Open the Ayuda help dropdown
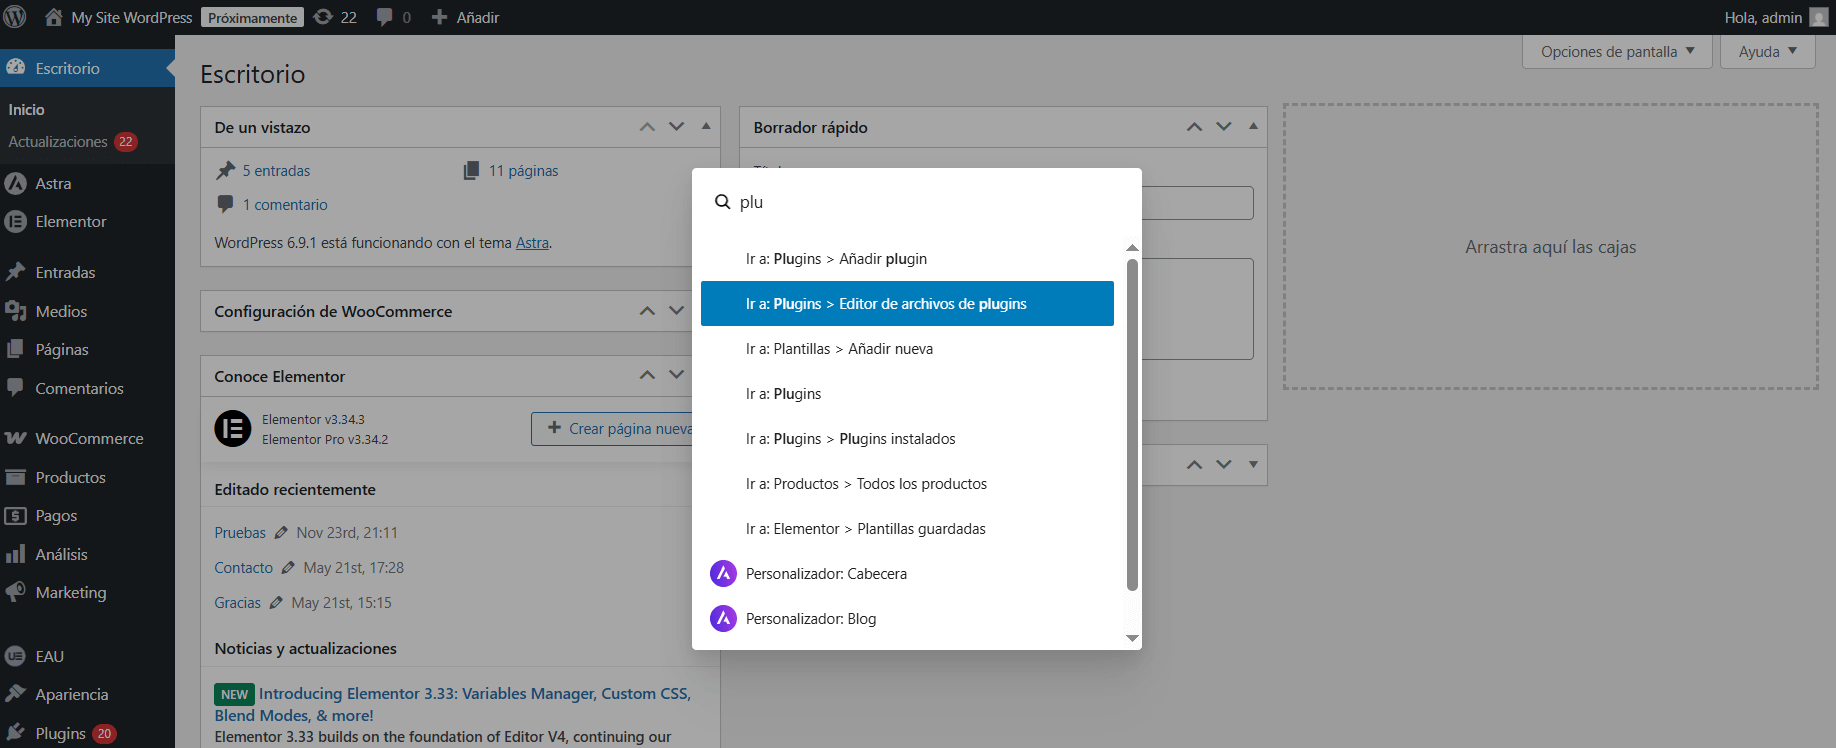The width and height of the screenshot is (1836, 748). [1767, 52]
